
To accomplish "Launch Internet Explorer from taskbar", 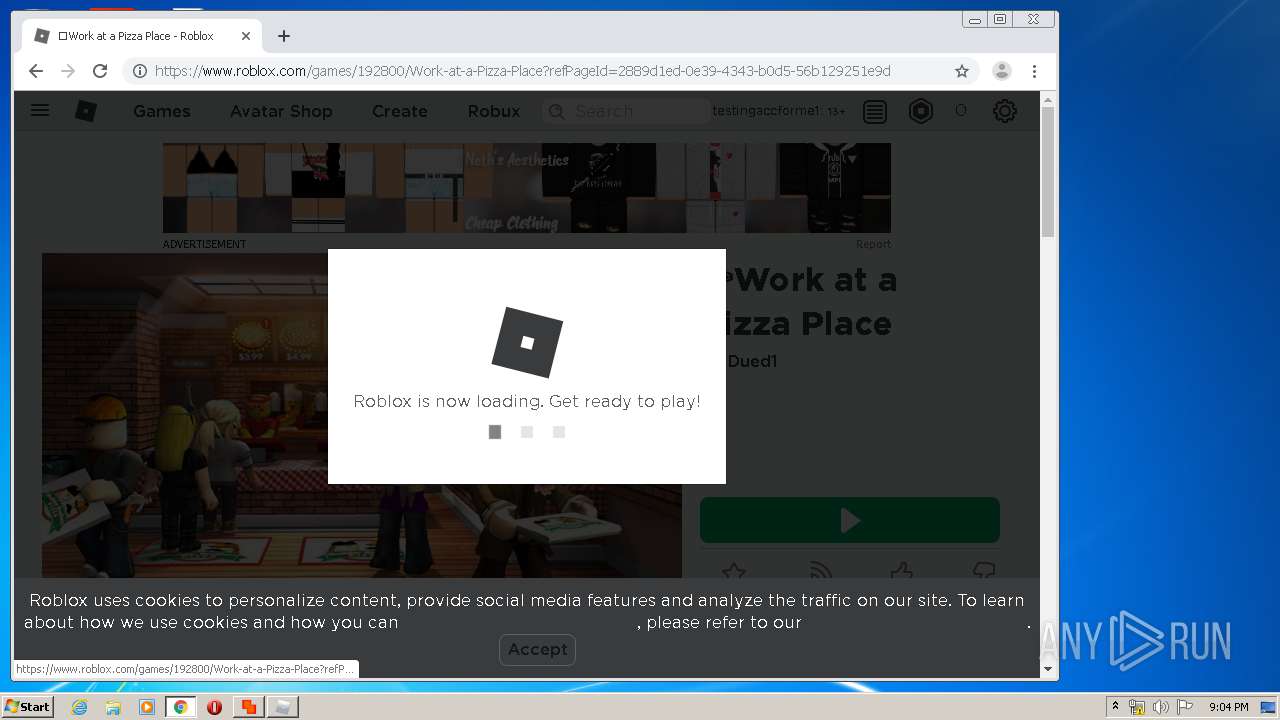I will tap(80, 707).
